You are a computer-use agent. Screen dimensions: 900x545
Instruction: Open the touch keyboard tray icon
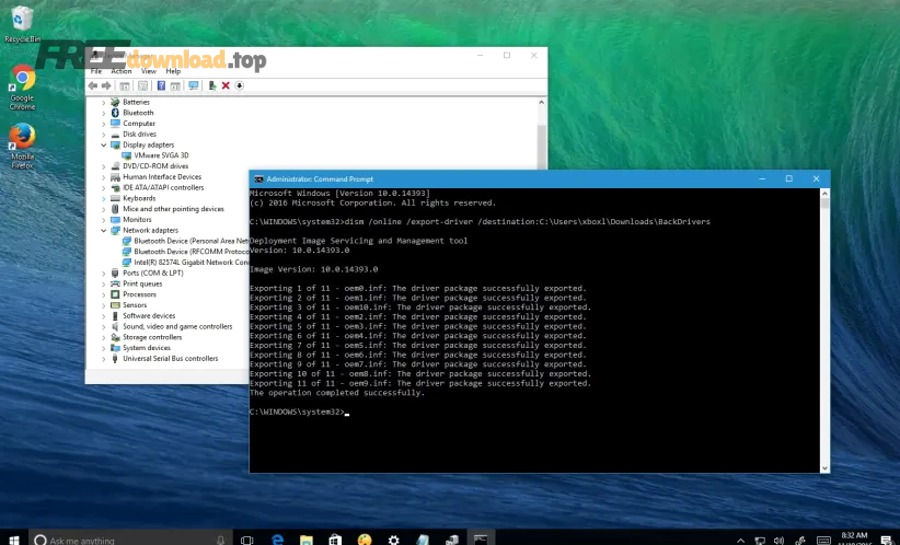tap(824, 540)
